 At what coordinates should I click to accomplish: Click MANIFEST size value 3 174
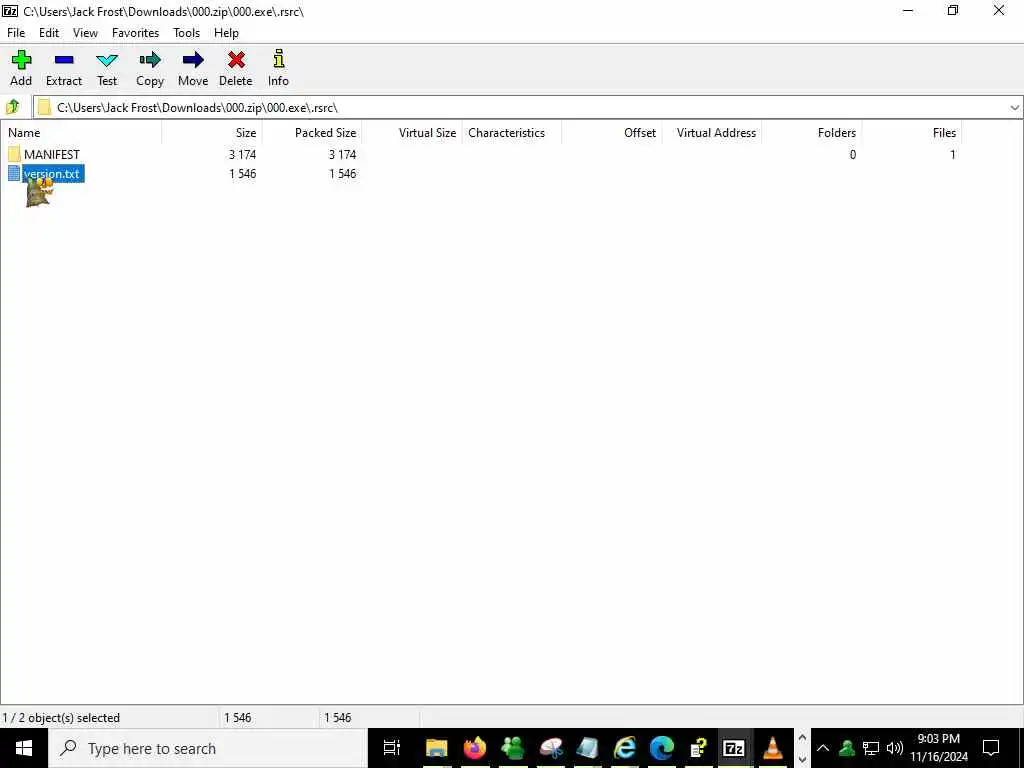(242, 155)
